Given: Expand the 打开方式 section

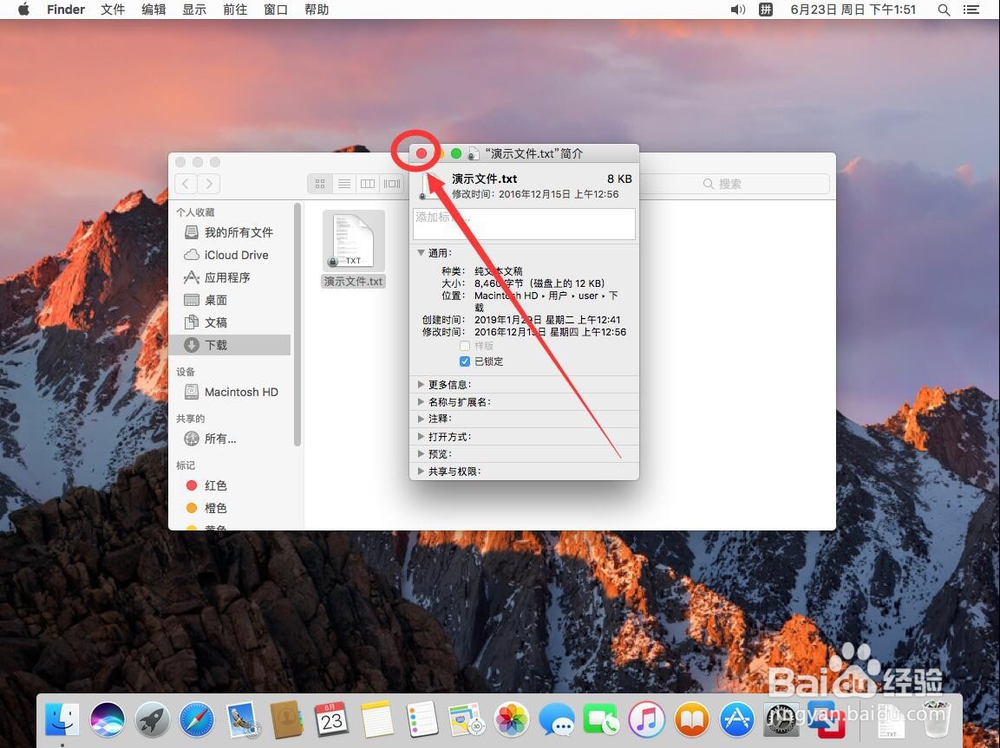Looking at the screenshot, I should pos(421,436).
